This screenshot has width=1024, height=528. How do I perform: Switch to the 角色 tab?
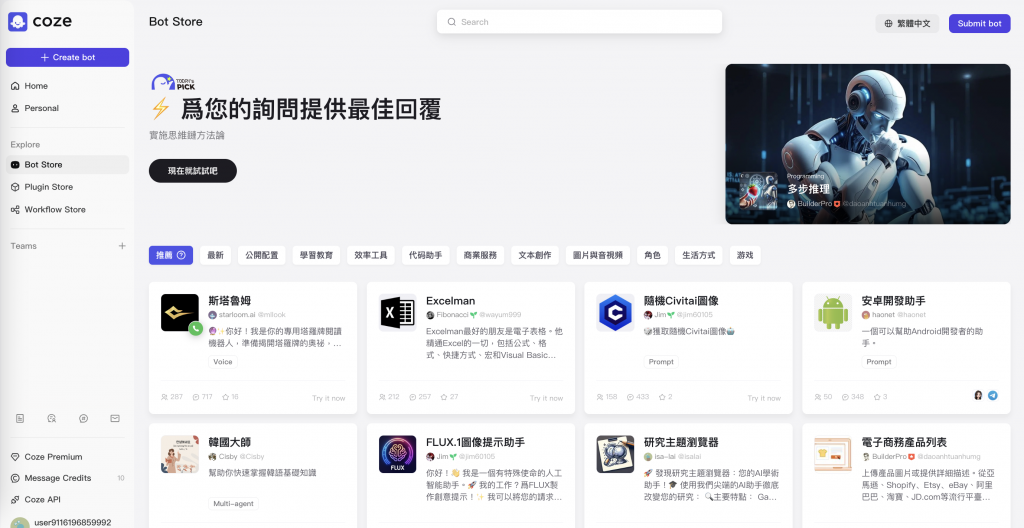[x=652, y=256]
